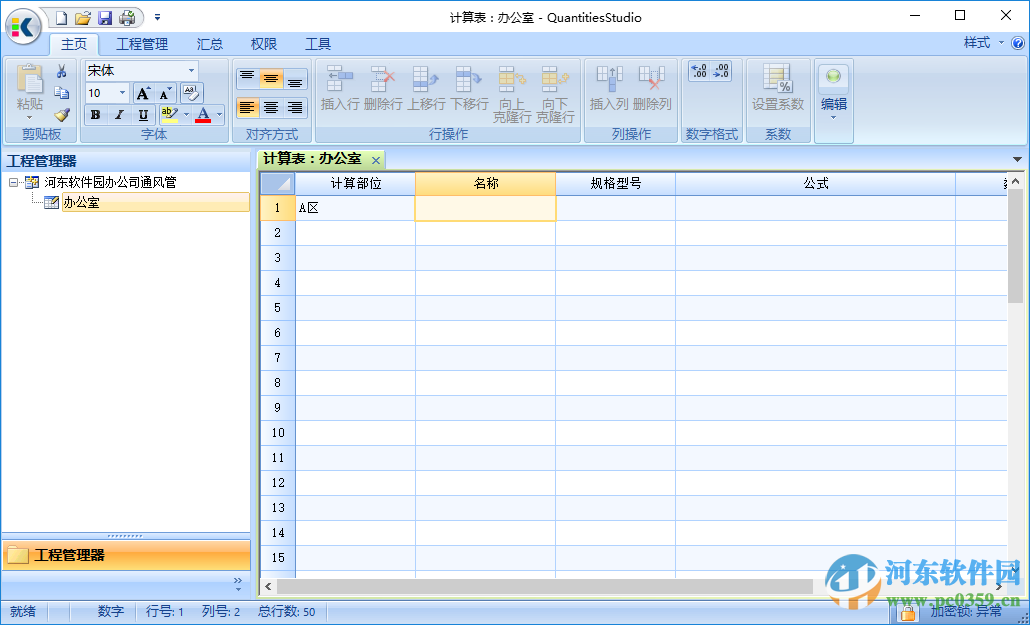1030x625 pixels.
Task: Toggle italic formatting
Action: (117, 115)
